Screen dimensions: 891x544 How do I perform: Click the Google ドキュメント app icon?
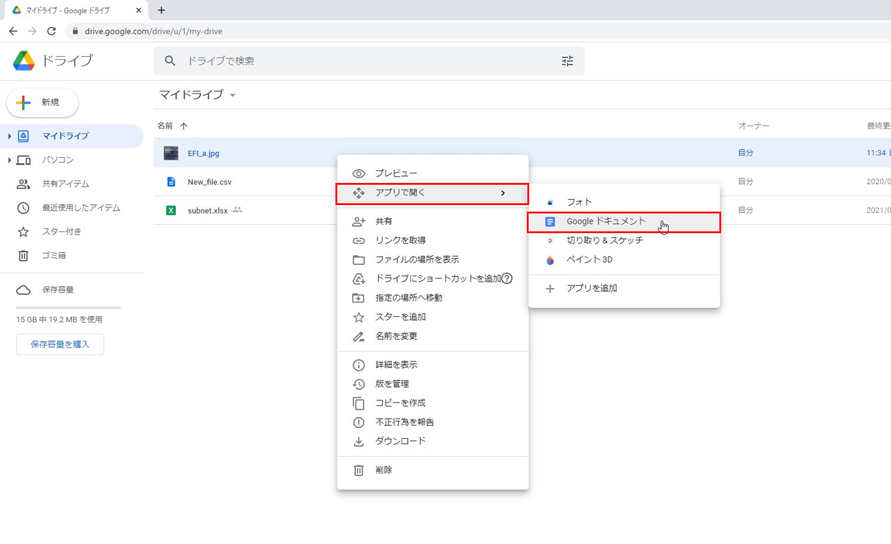(x=550, y=222)
